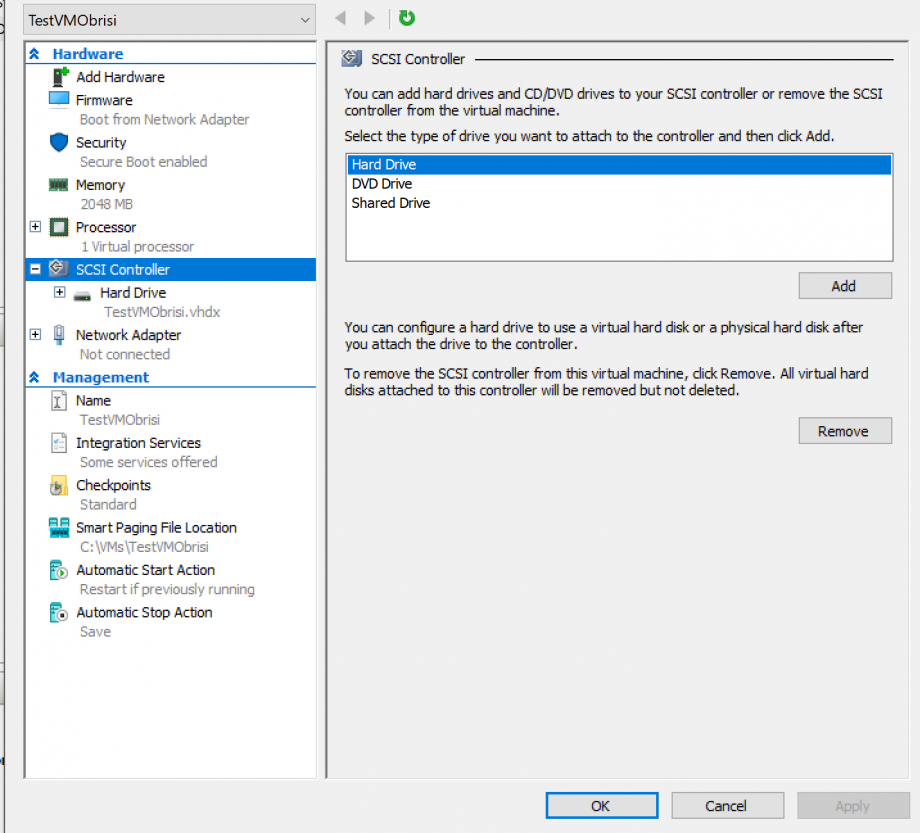The image size is (920, 833).
Task: Click the green refresh icon in toolbar
Action: pos(406,18)
